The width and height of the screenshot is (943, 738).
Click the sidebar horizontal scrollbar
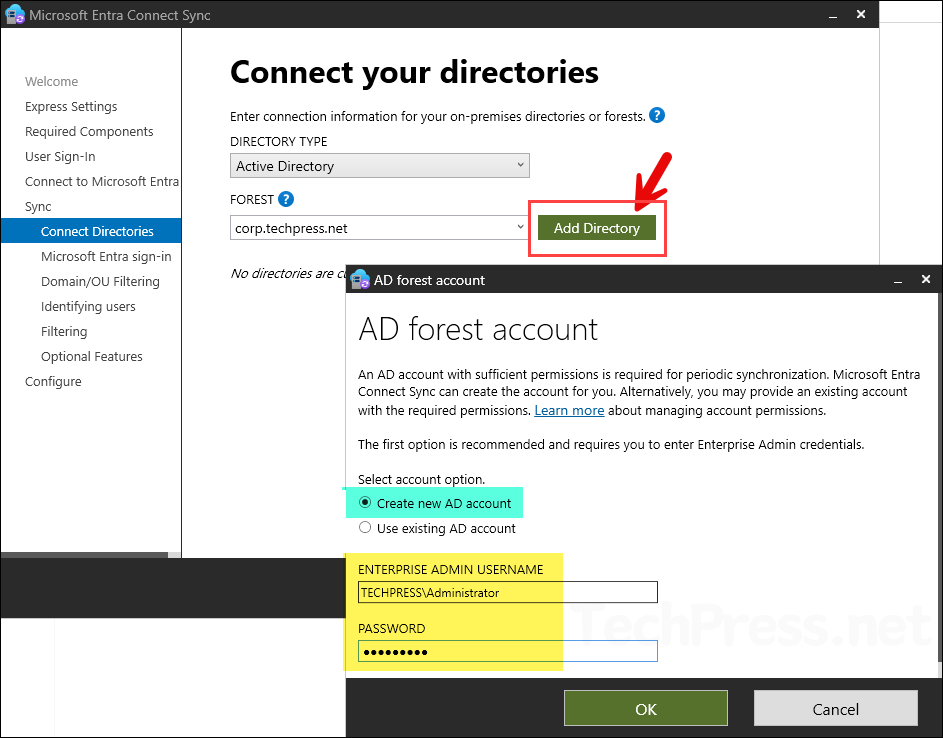[x=84, y=555]
